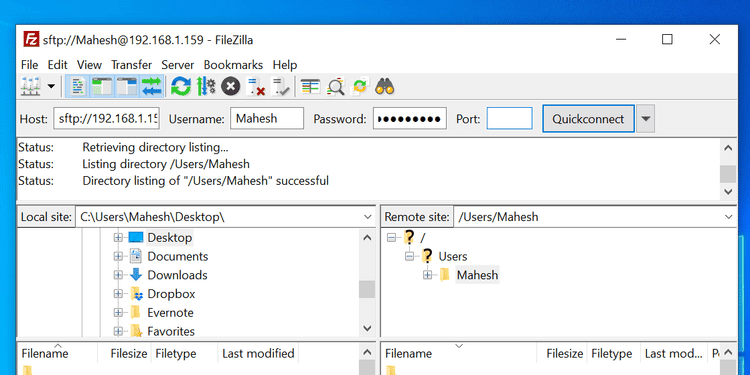
Task: Open the Site Manager icon
Action: tap(31, 87)
